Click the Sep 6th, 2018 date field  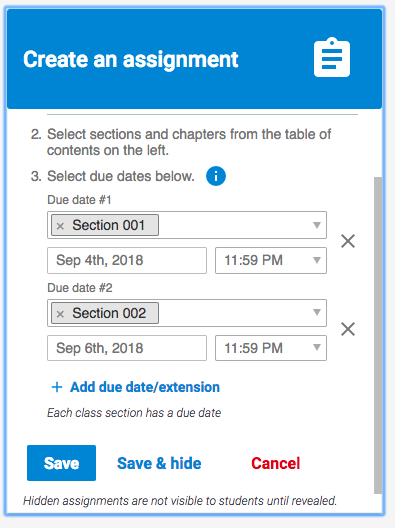tap(127, 348)
